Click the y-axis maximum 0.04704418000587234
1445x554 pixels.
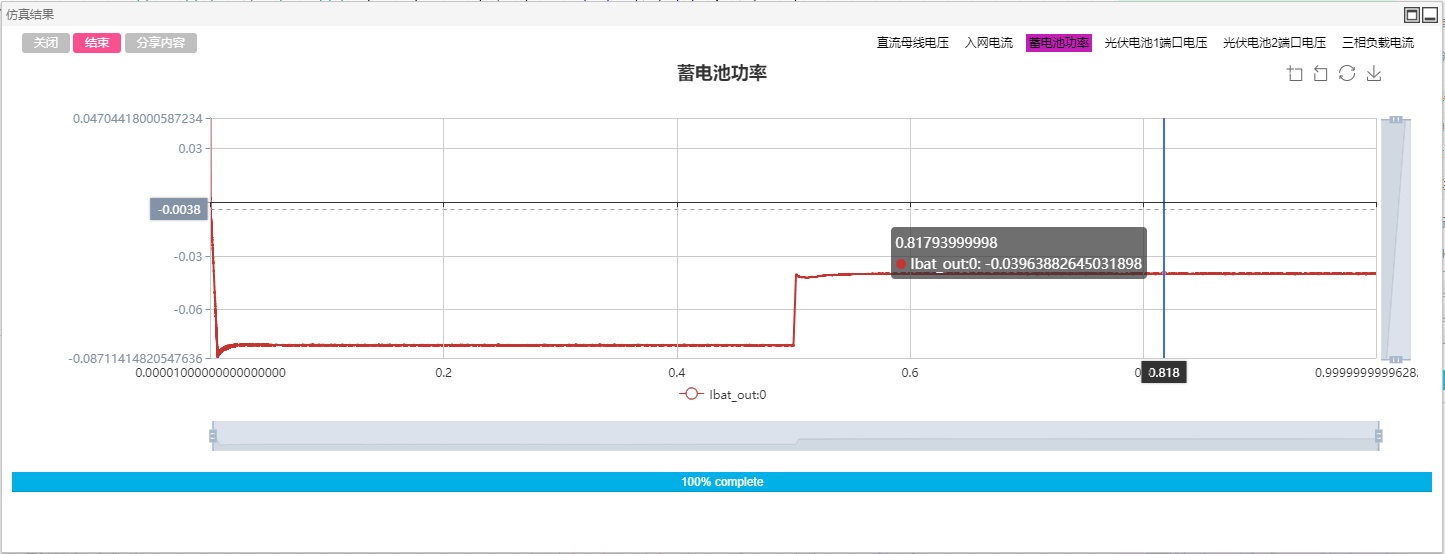pos(138,119)
